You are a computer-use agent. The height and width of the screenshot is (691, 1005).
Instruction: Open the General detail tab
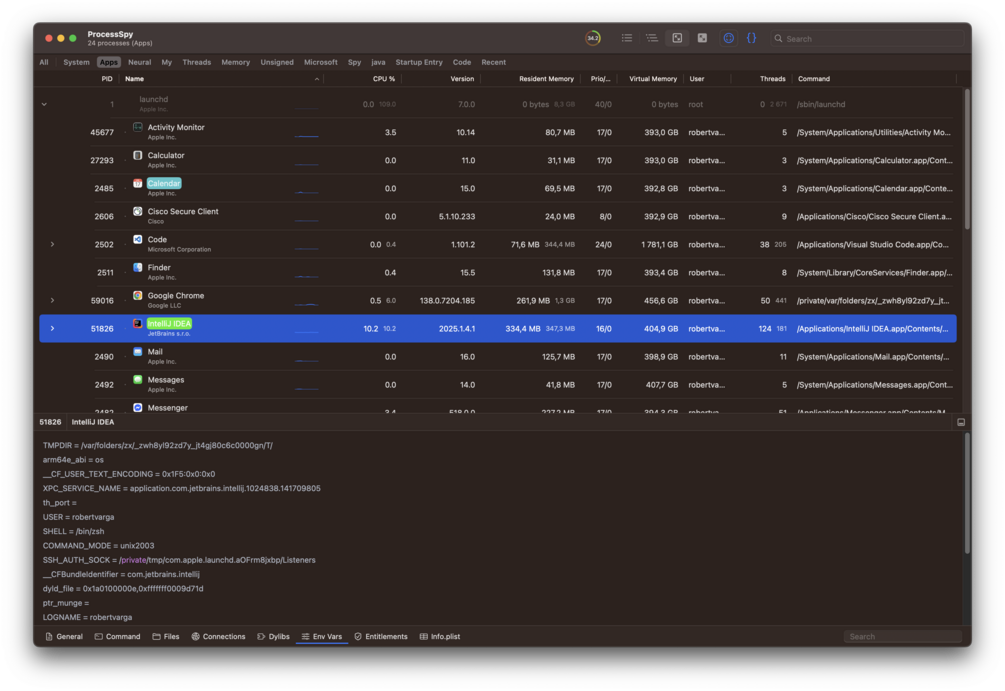(64, 637)
